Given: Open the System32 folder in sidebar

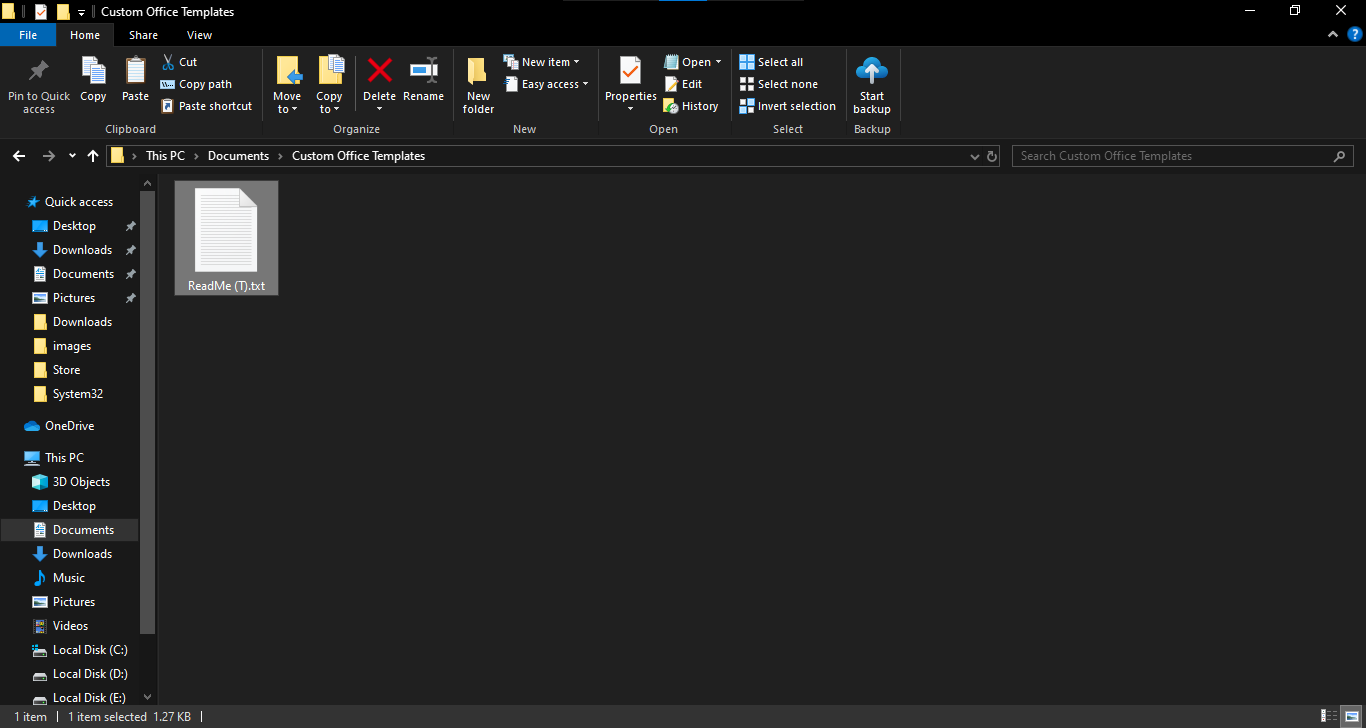Looking at the screenshot, I should (x=78, y=394).
